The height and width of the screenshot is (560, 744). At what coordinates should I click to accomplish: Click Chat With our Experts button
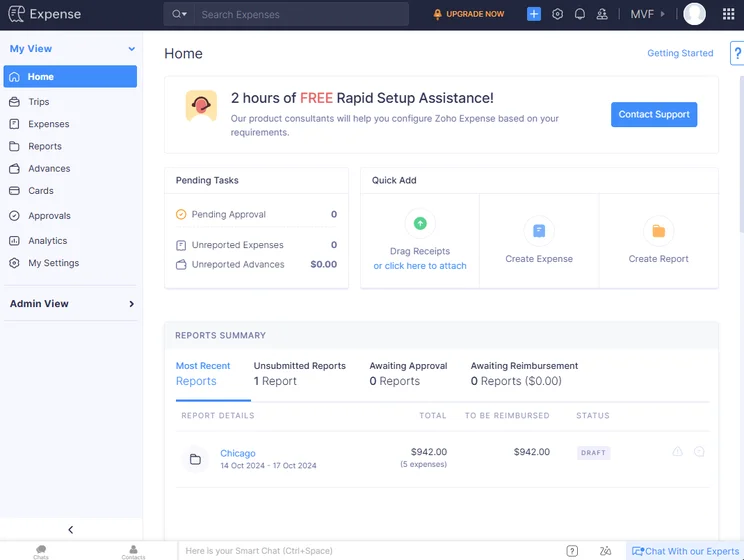click(x=685, y=551)
